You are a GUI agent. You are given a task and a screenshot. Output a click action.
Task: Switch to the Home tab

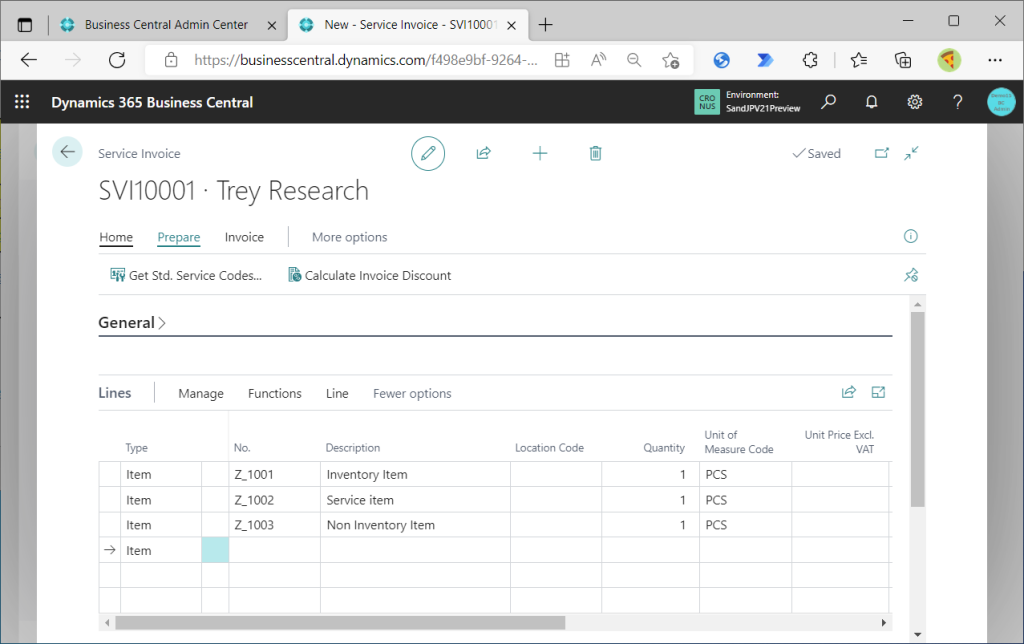tap(116, 237)
